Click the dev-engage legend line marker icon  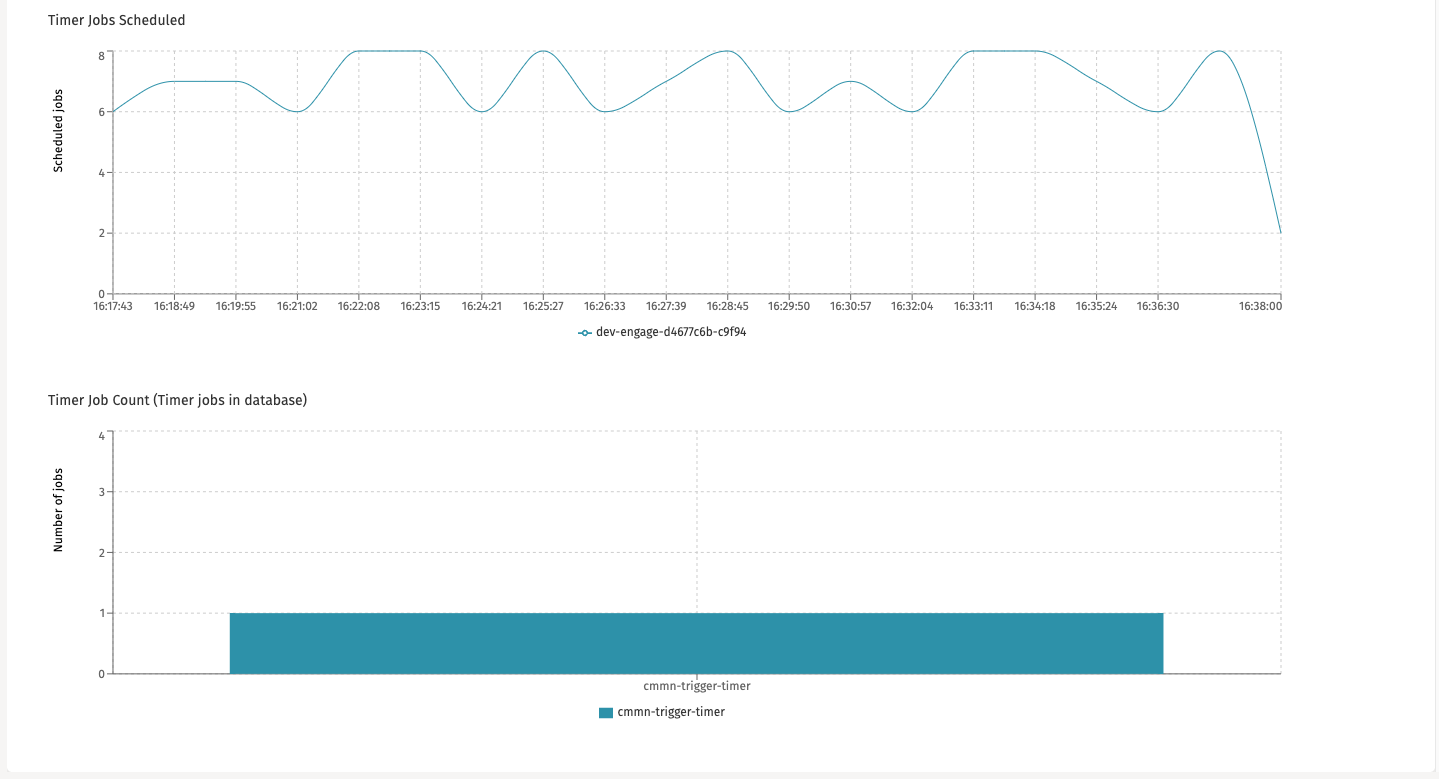click(x=585, y=333)
